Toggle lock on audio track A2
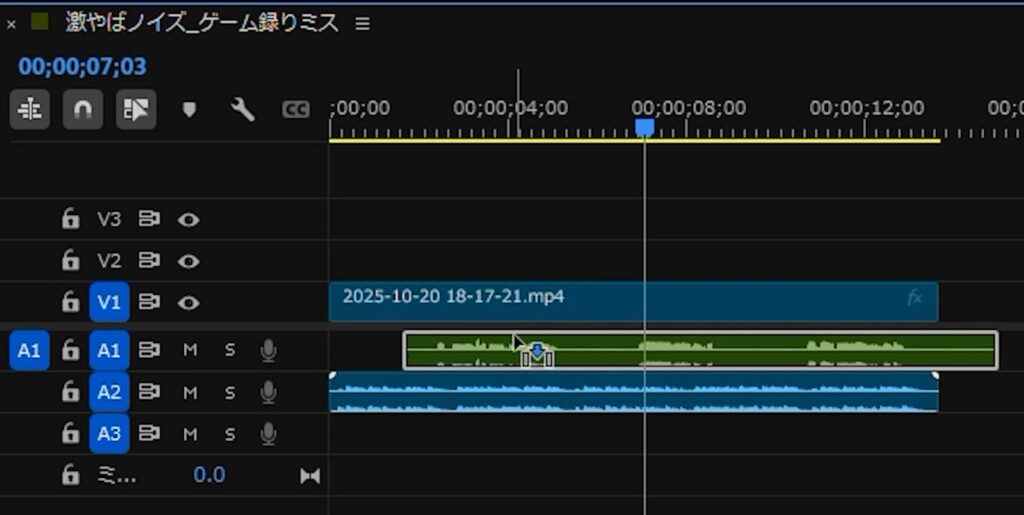1024x515 pixels. 70,392
